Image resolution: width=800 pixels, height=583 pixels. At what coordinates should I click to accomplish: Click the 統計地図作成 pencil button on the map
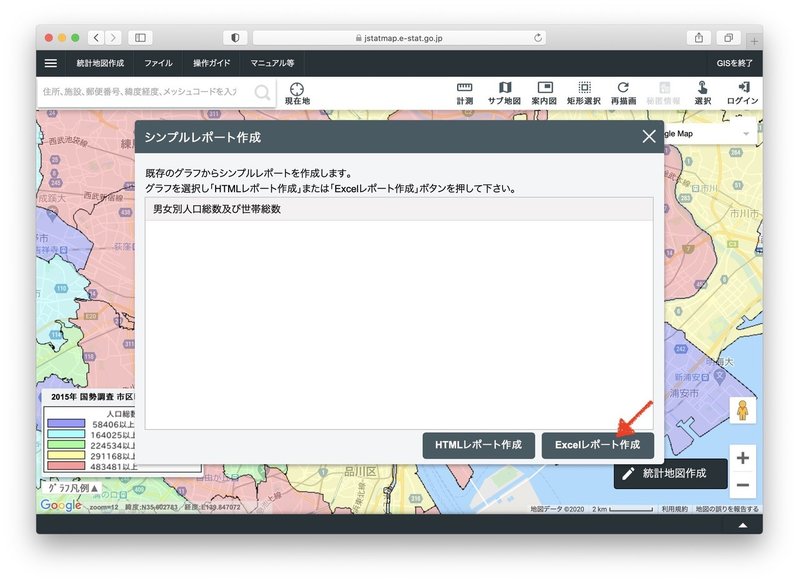click(670, 474)
